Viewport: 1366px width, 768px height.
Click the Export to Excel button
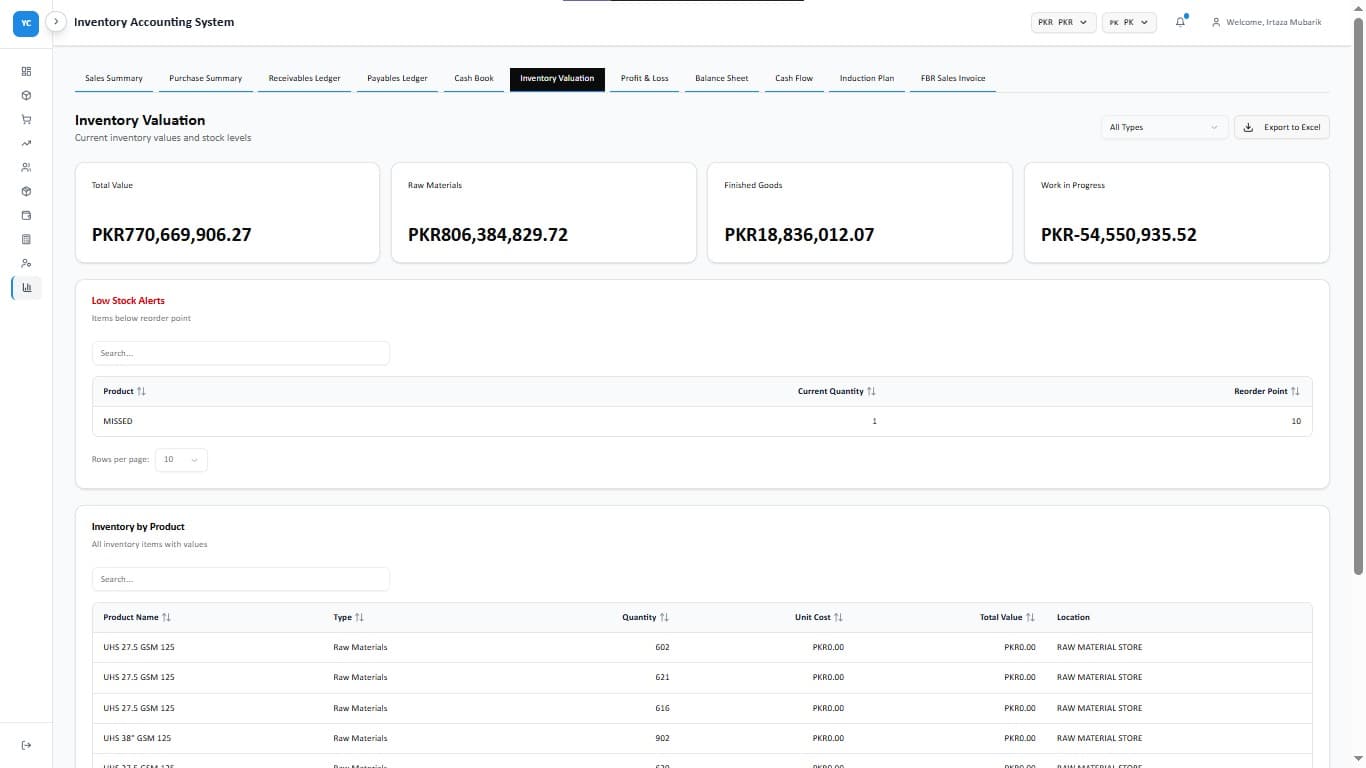tap(1282, 127)
